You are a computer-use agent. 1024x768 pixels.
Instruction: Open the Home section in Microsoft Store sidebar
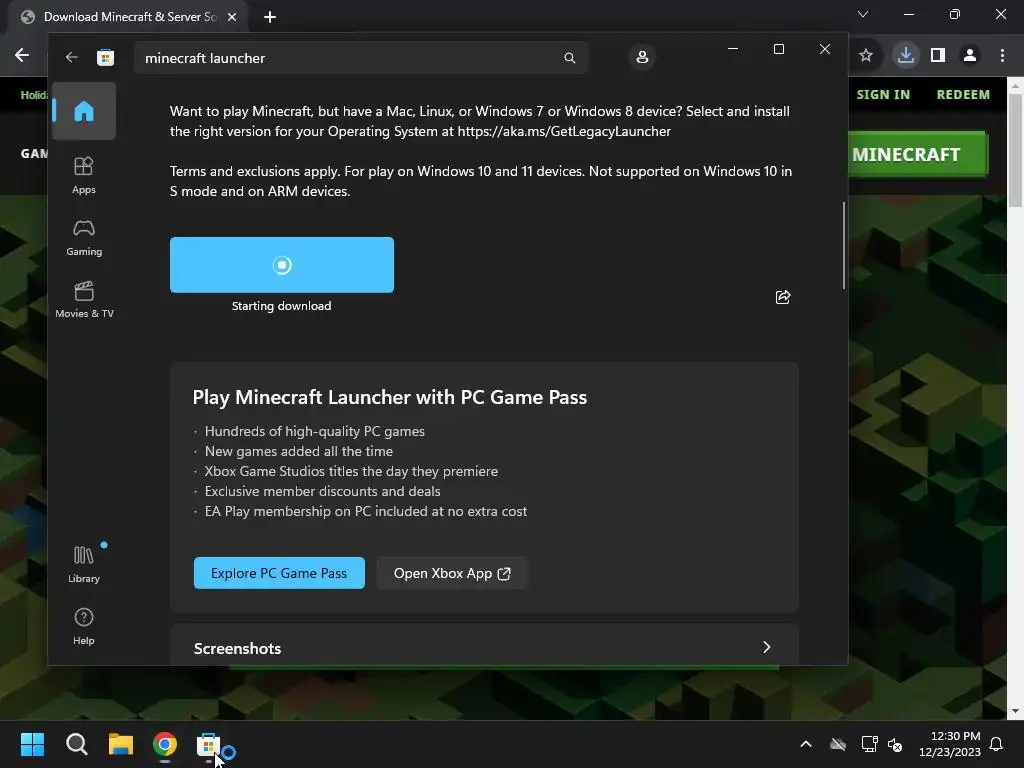coord(84,111)
